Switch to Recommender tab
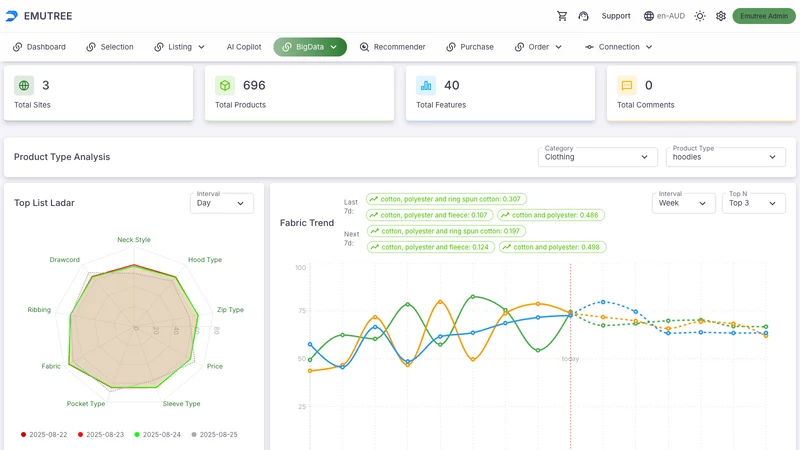The width and height of the screenshot is (800, 450). point(392,47)
